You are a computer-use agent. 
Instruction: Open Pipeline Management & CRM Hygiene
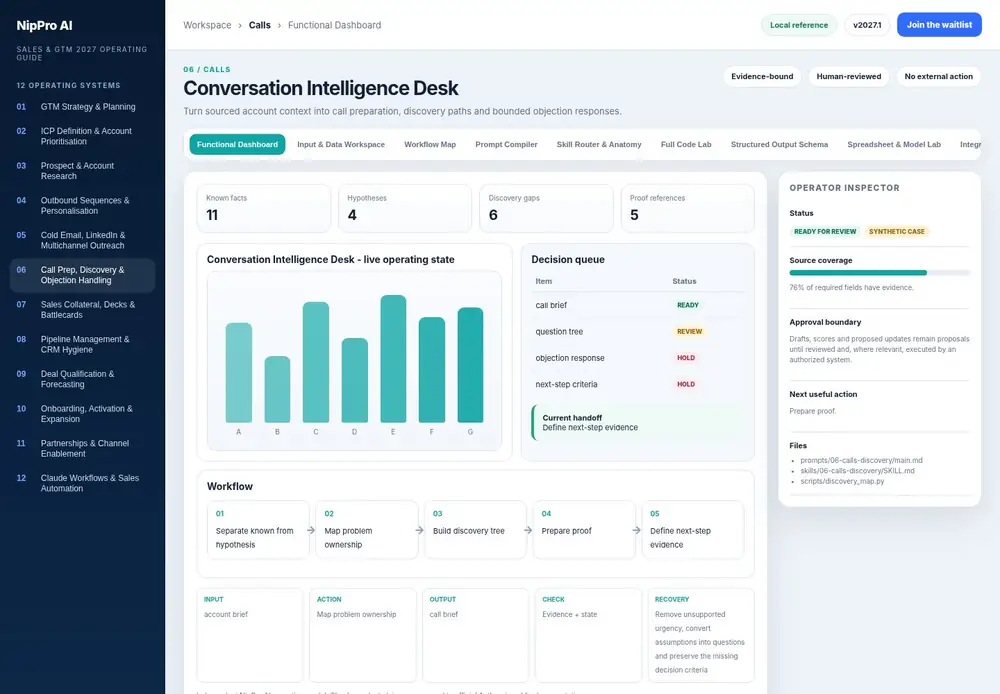tap(82, 344)
